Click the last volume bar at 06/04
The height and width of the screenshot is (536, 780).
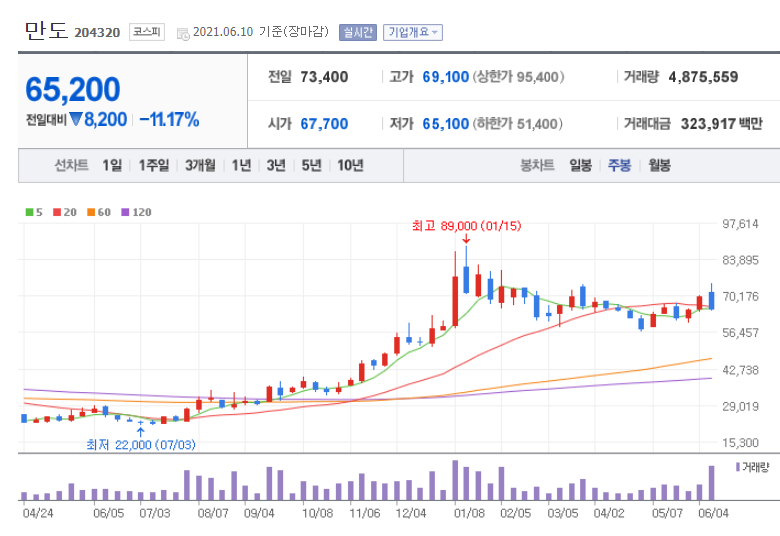(x=711, y=483)
